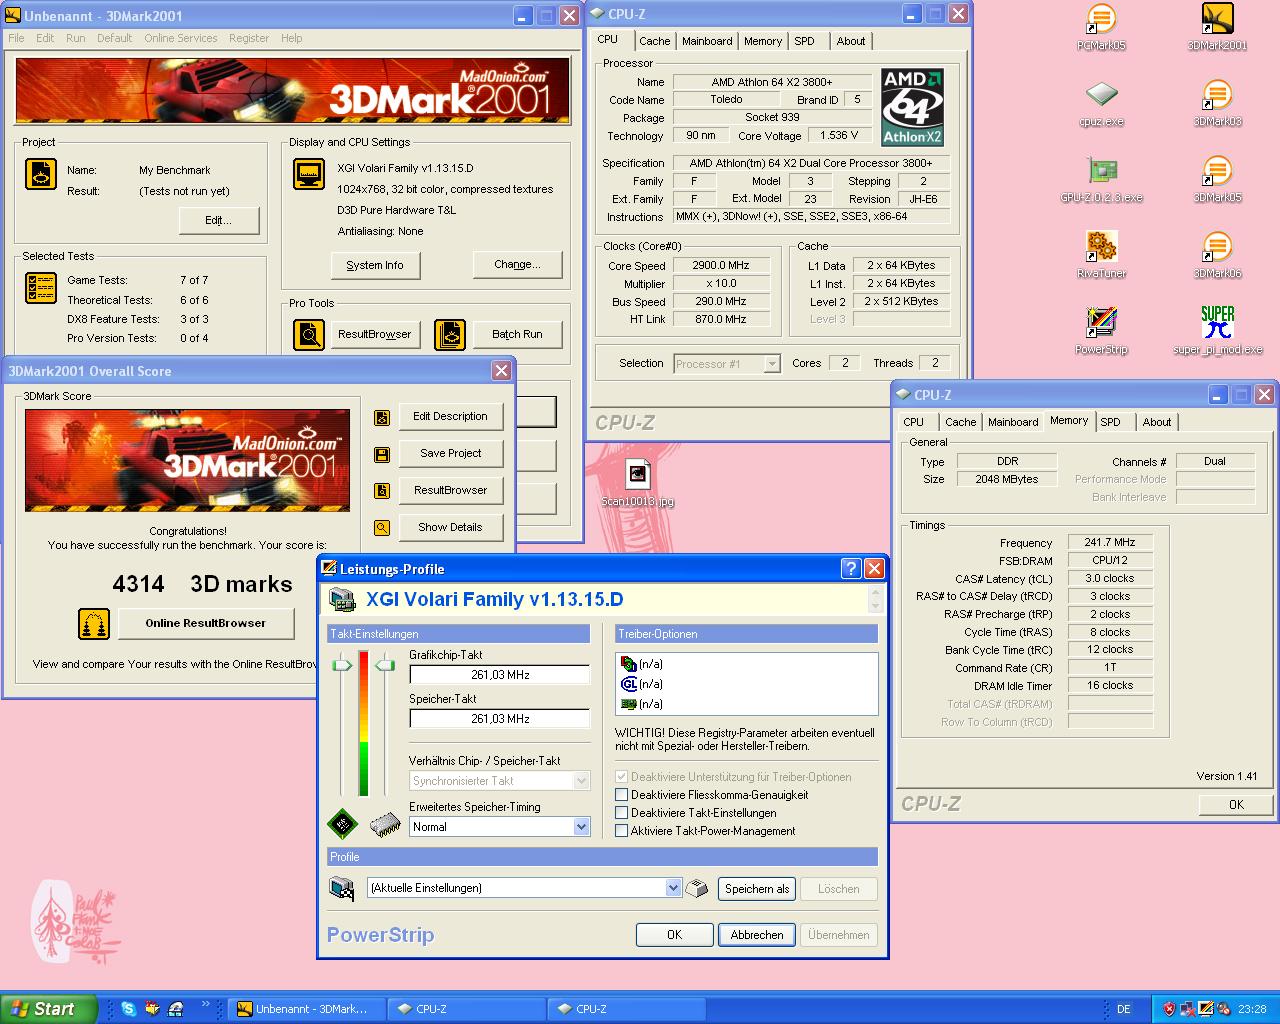Viewport: 1280px width, 1024px height.
Task: Click the Project icon in 3DMark2001
Action: 41,174
